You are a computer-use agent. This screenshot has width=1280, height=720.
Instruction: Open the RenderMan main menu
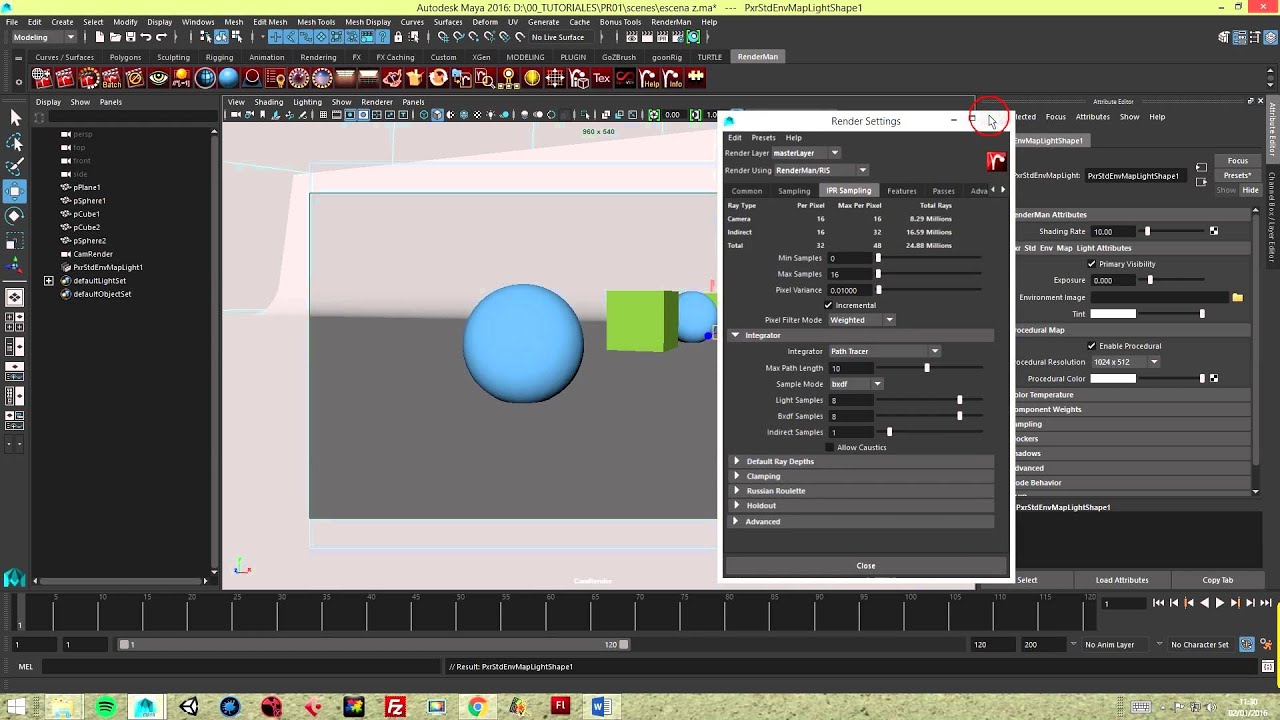pos(670,22)
